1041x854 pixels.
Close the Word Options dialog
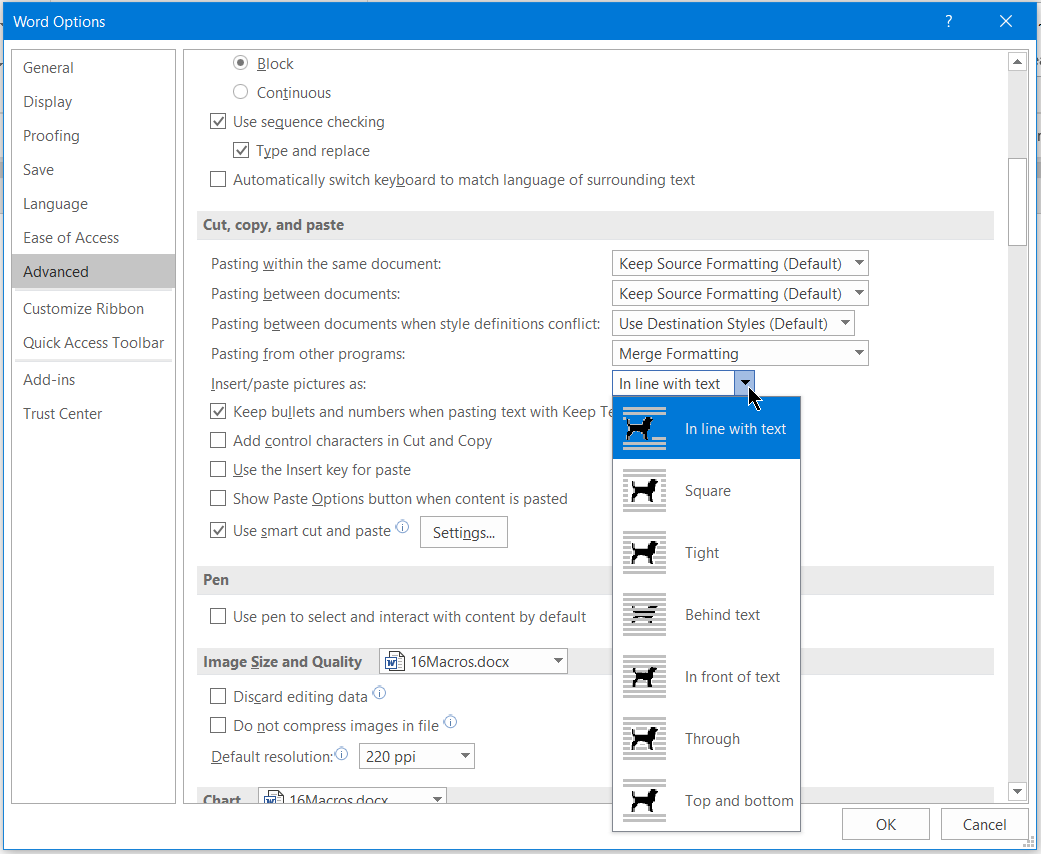[x=1006, y=21]
